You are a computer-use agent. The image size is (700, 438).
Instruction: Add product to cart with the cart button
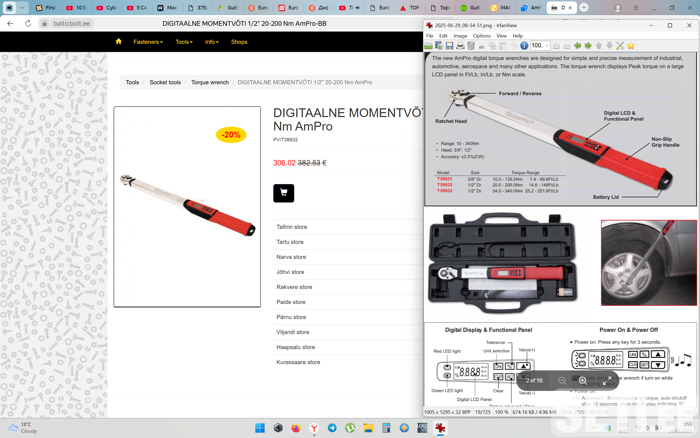[x=283, y=193]
